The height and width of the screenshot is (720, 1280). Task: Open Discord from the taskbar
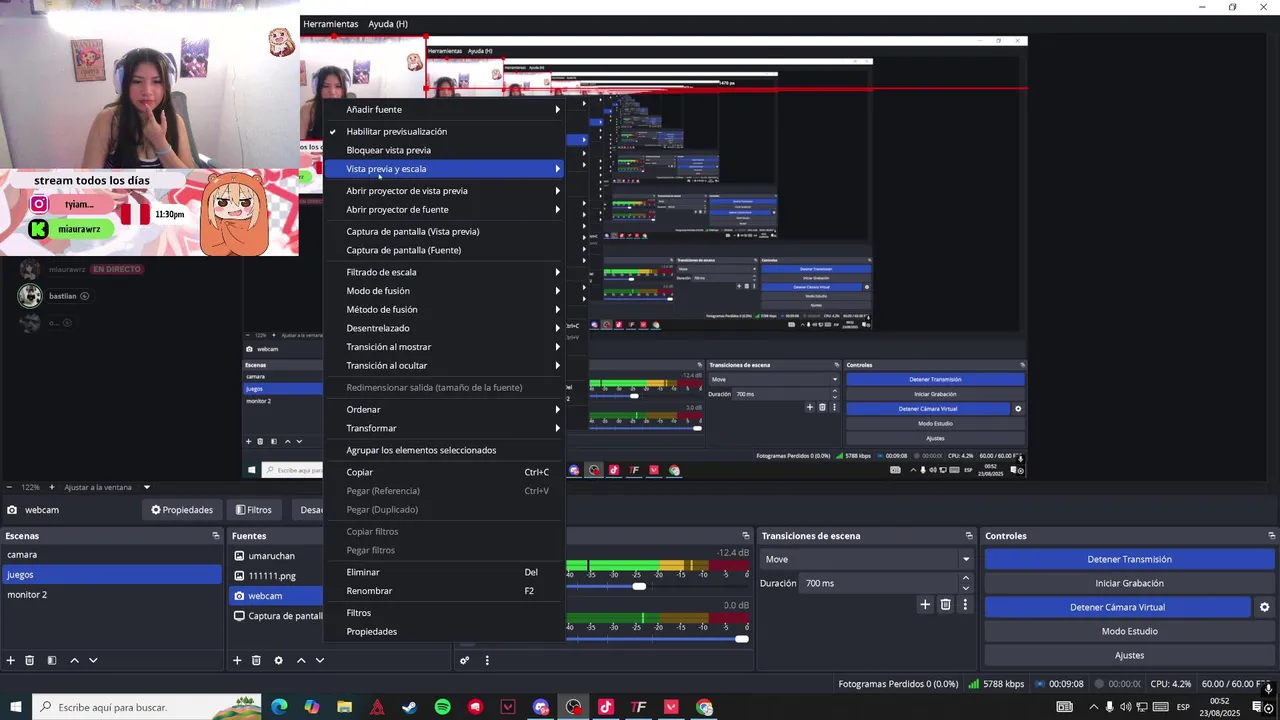tap(541, 707)
